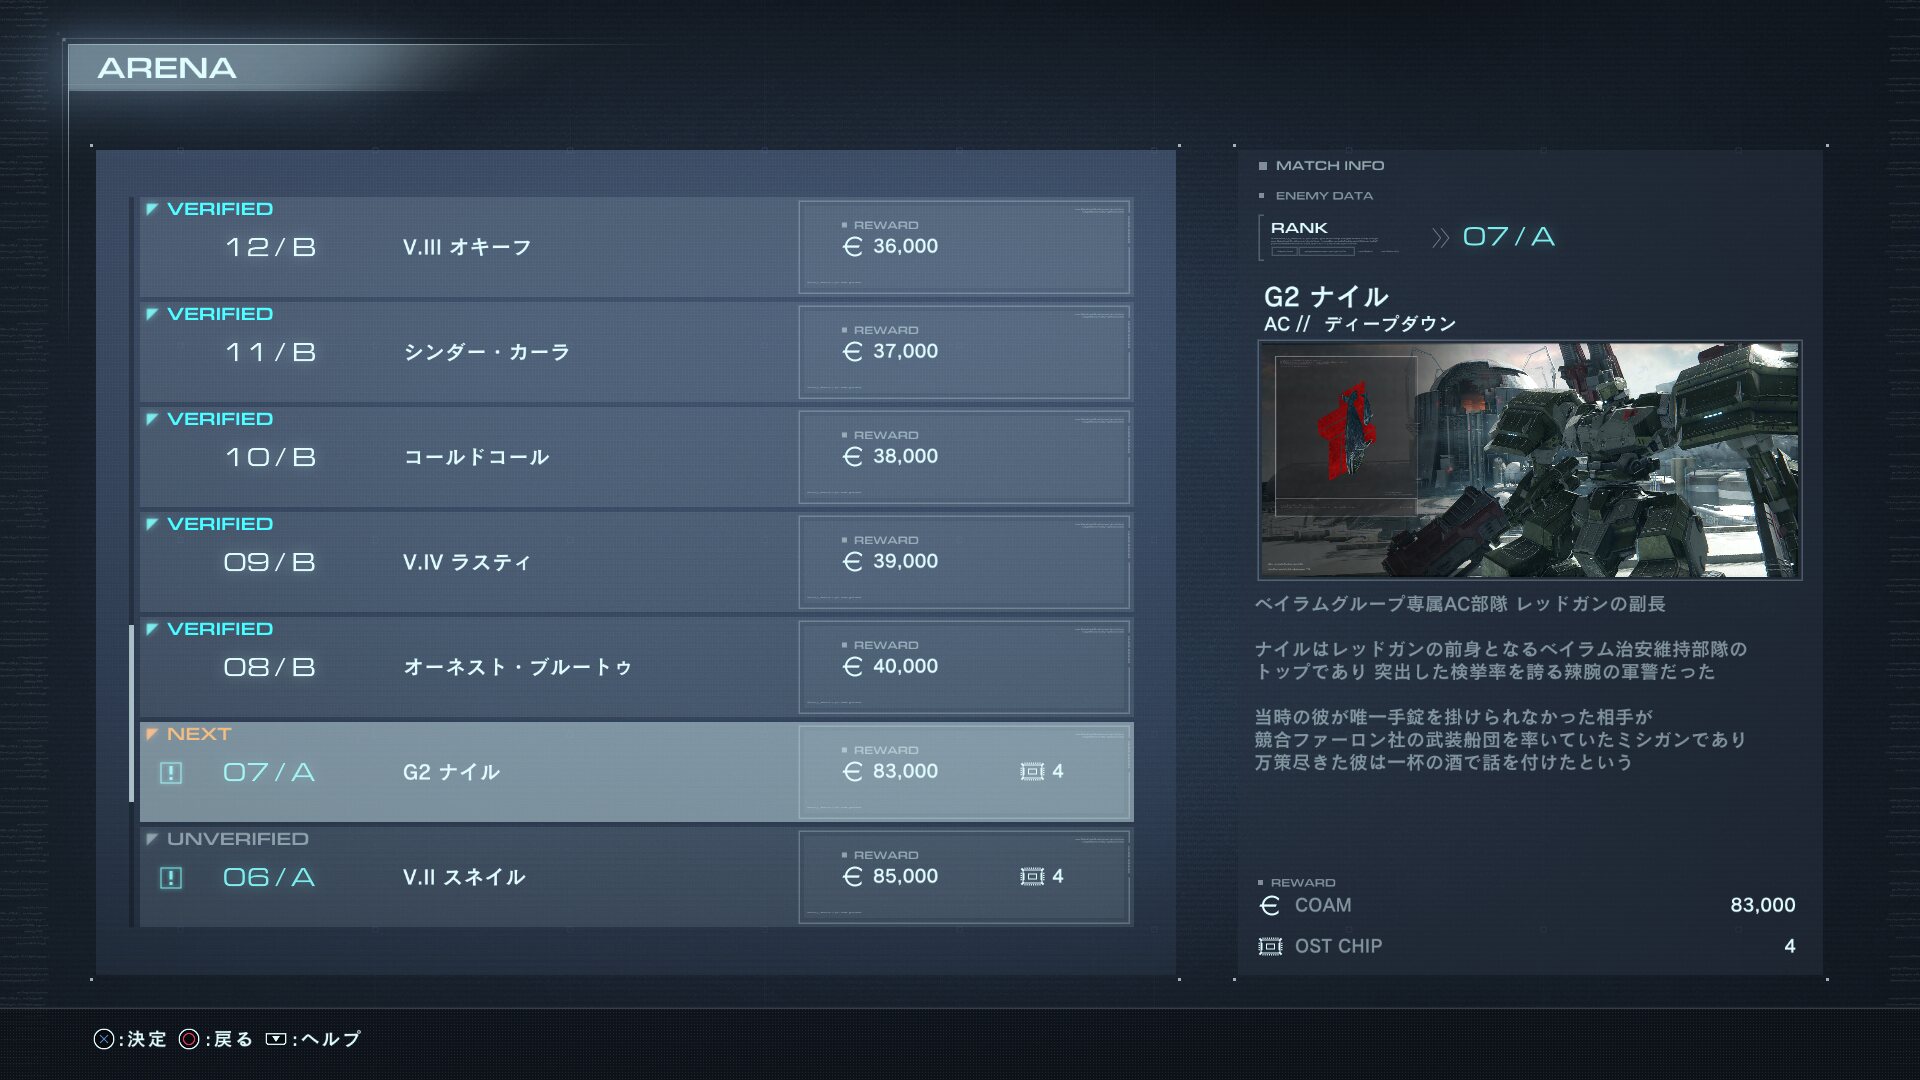Start the NEXT match against G2 ナイル
Screen dimensions: 1920x1080
636,772
